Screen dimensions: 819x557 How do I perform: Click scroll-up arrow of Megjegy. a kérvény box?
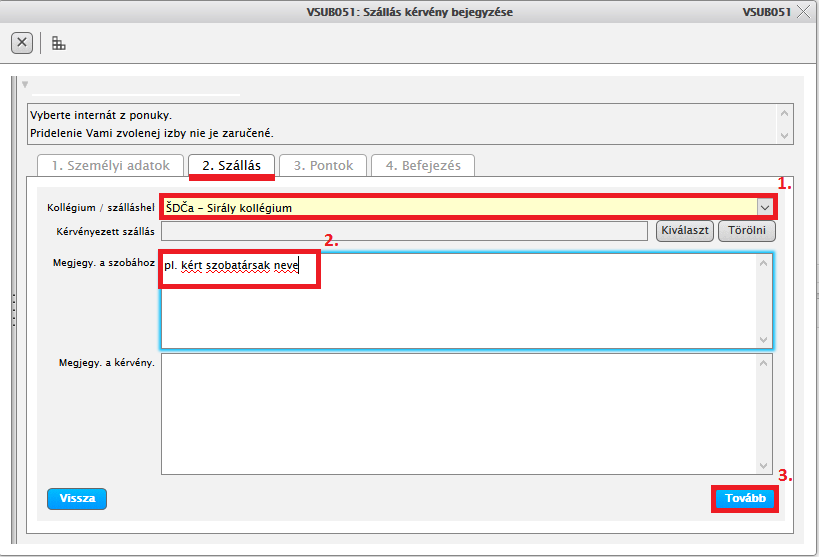click(x=765, y=362)
